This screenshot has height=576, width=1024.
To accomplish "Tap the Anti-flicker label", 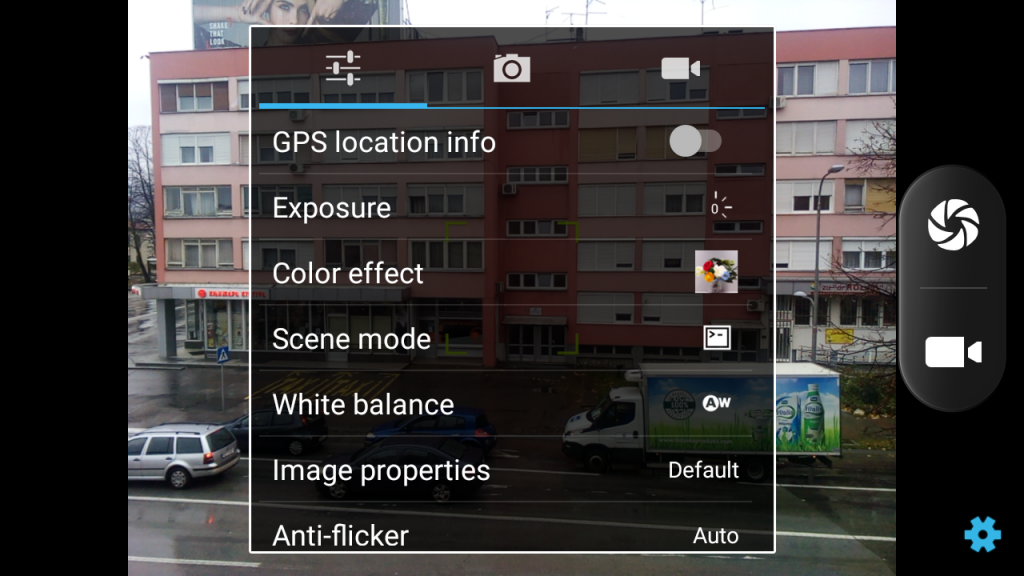I will [x=340, y=536].
